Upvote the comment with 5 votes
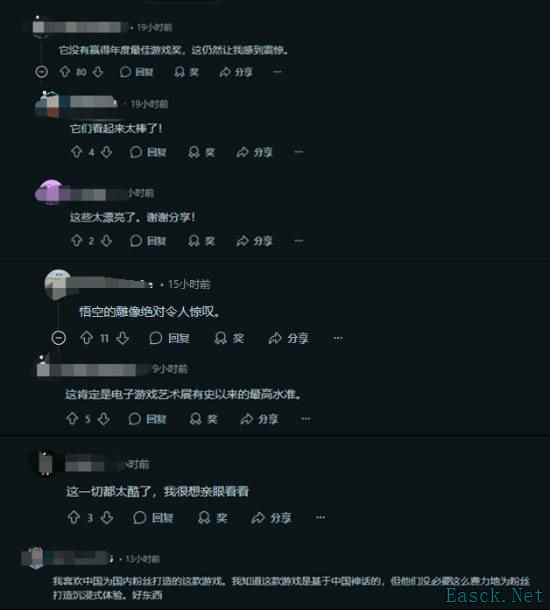The height and width of the screenshot is (610, 550). 72,419
